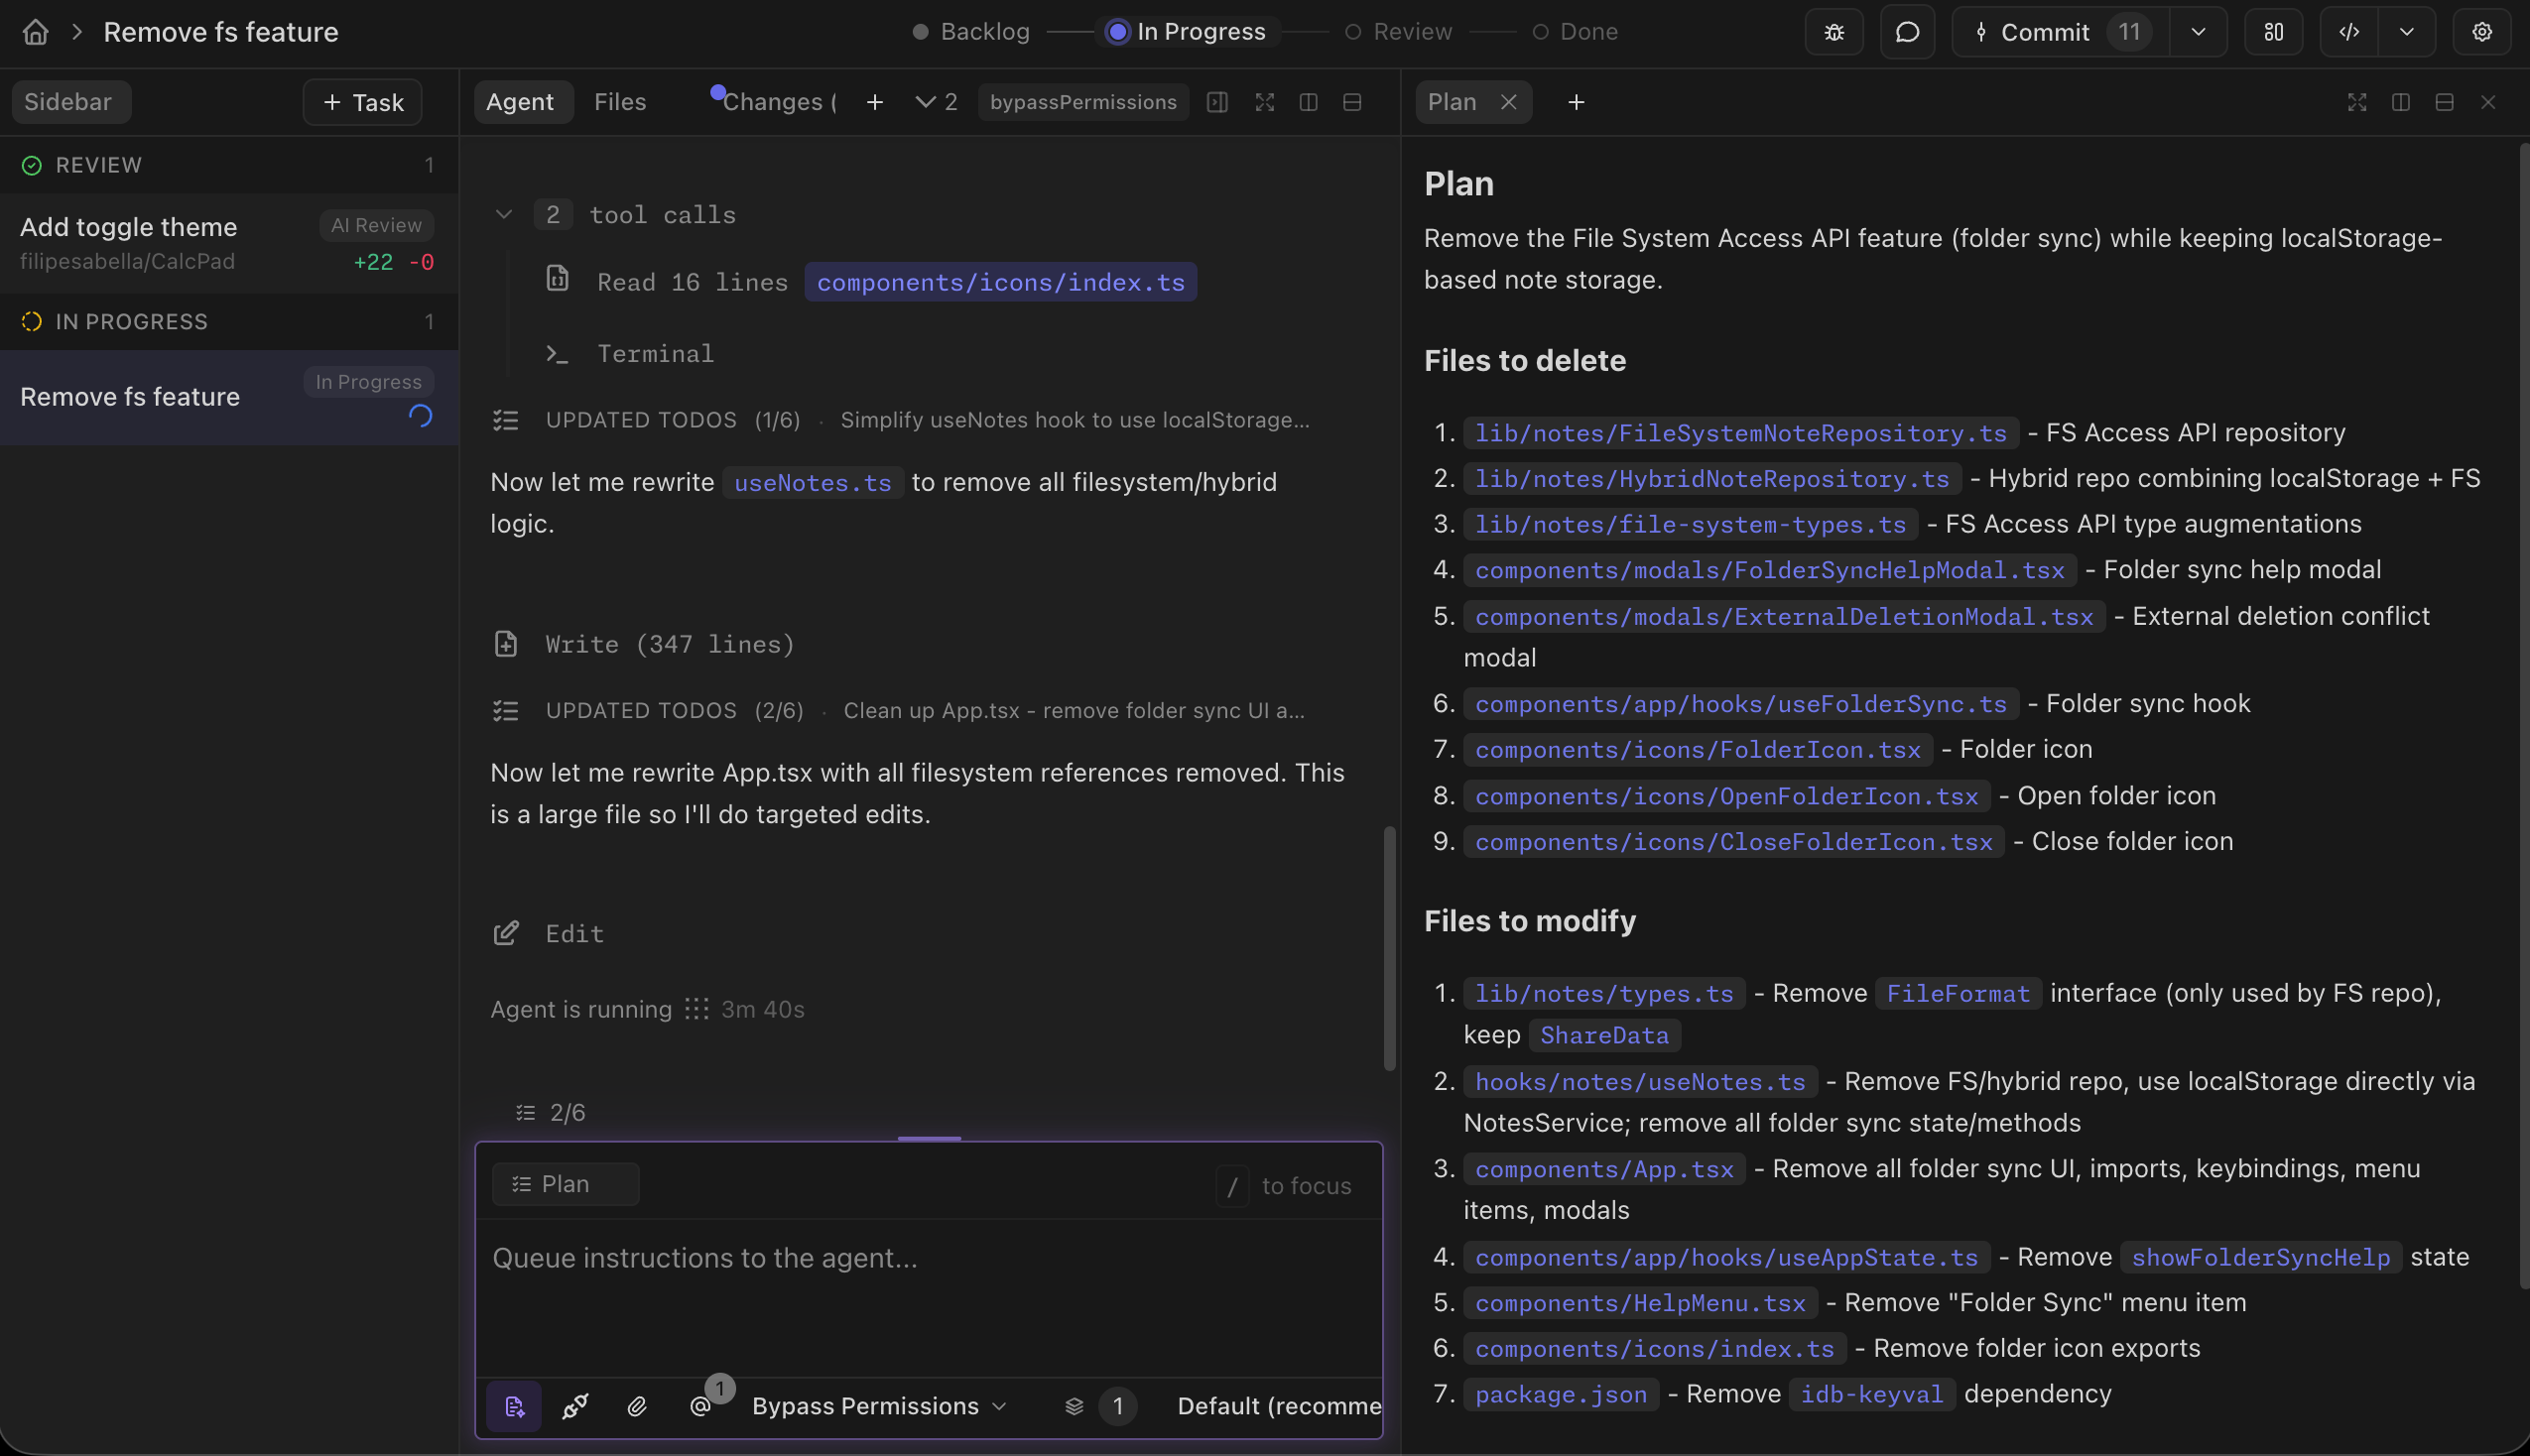Collapse the REVIEW section header
The image size is (2530, 1456).
pos(229,165)
